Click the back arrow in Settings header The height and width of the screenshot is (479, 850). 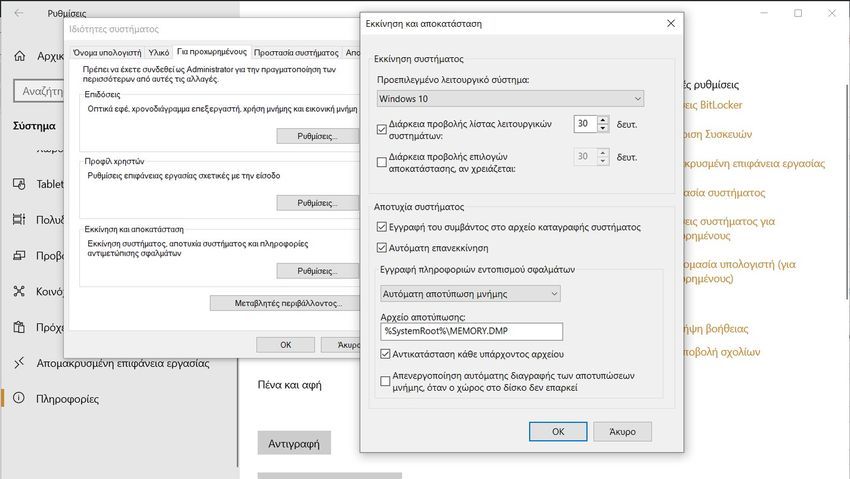(21, 14)
